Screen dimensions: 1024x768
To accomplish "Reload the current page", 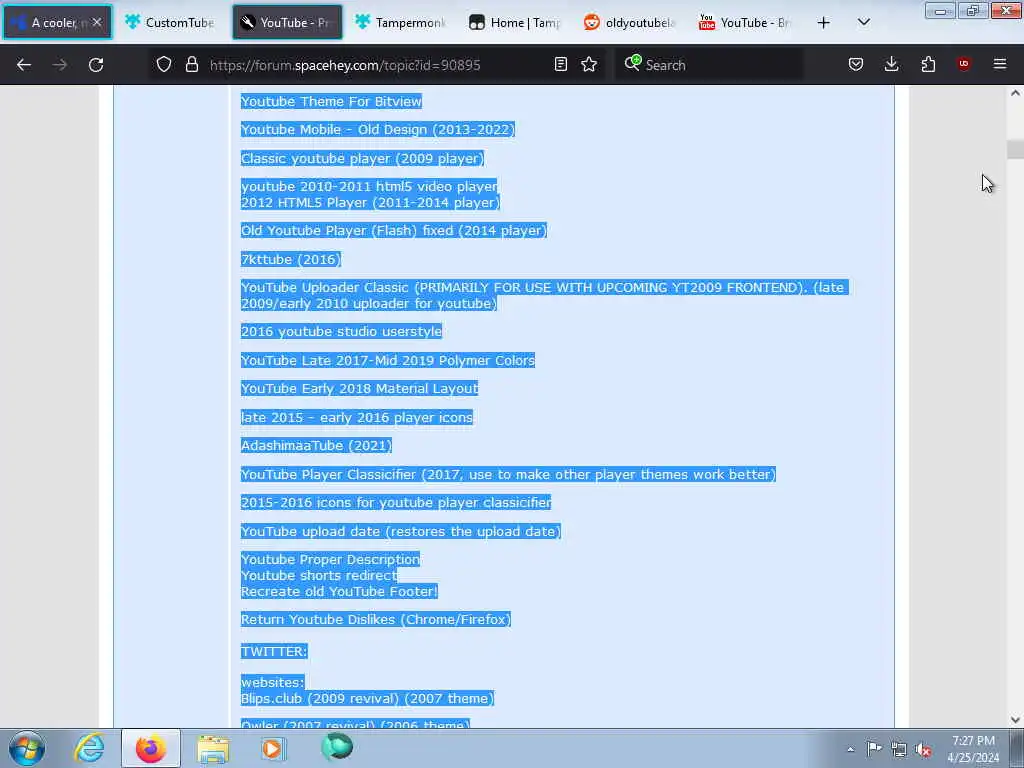I will (96, 65).
